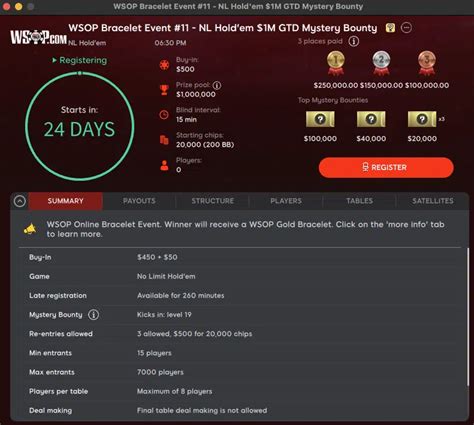Click the Starting chips stack icon
Screen dimensions: 474x425
click(x=164, y=140)
